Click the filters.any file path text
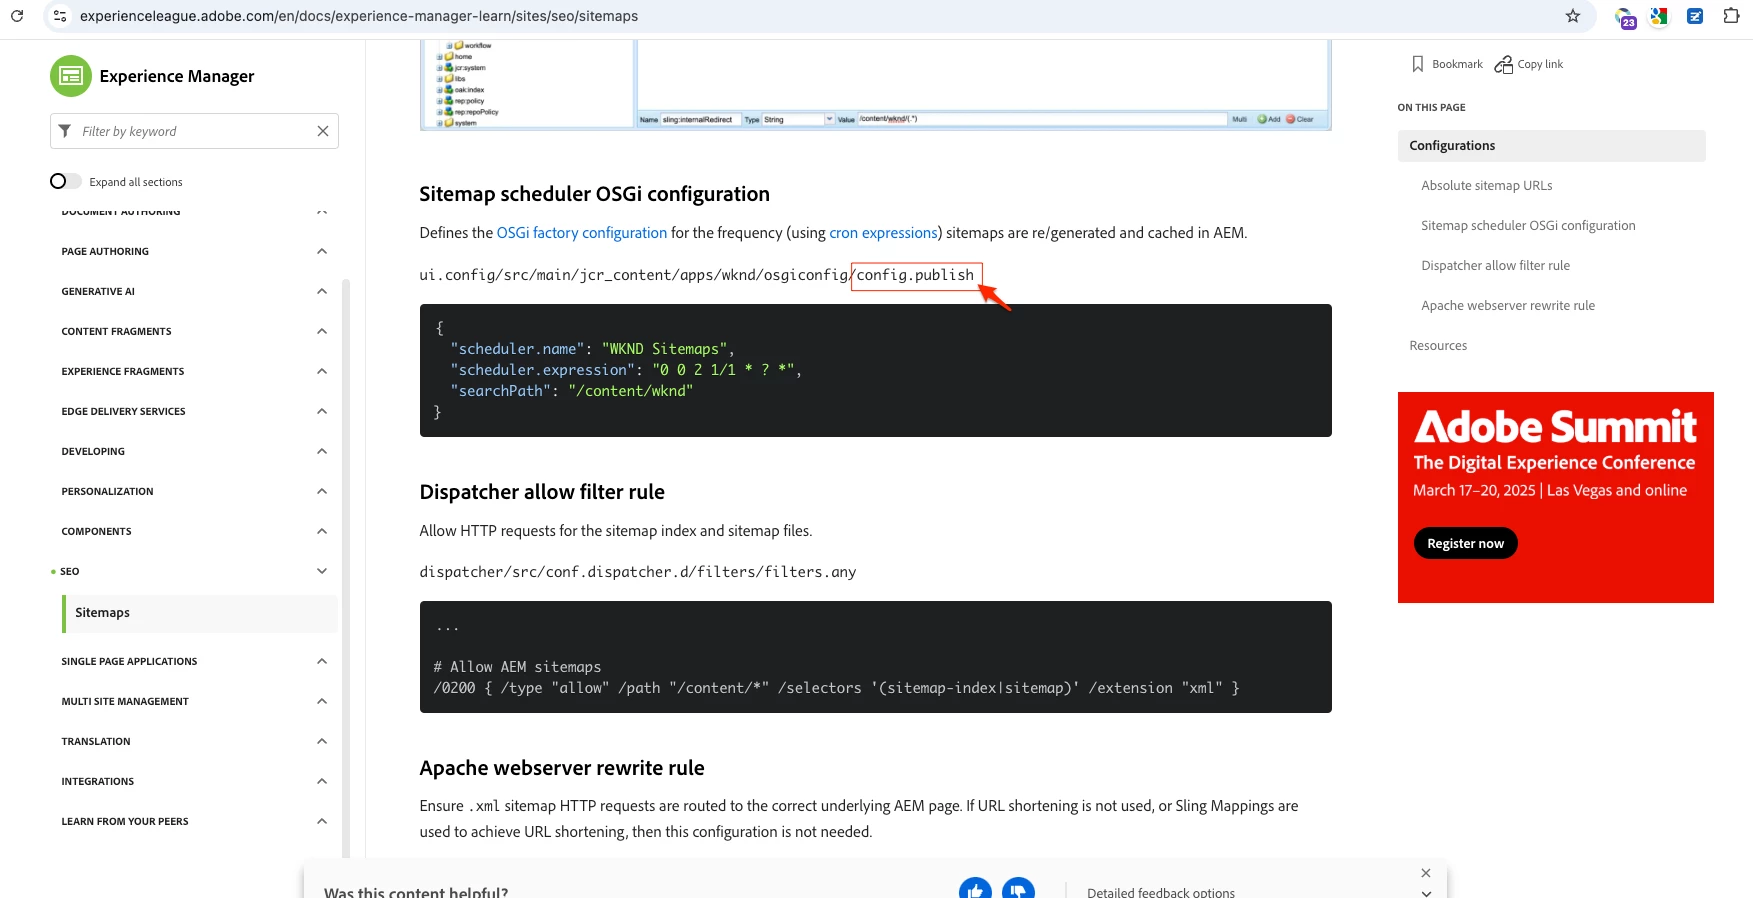This screenshot has width=1753, height=898. [x=638, y=572]
